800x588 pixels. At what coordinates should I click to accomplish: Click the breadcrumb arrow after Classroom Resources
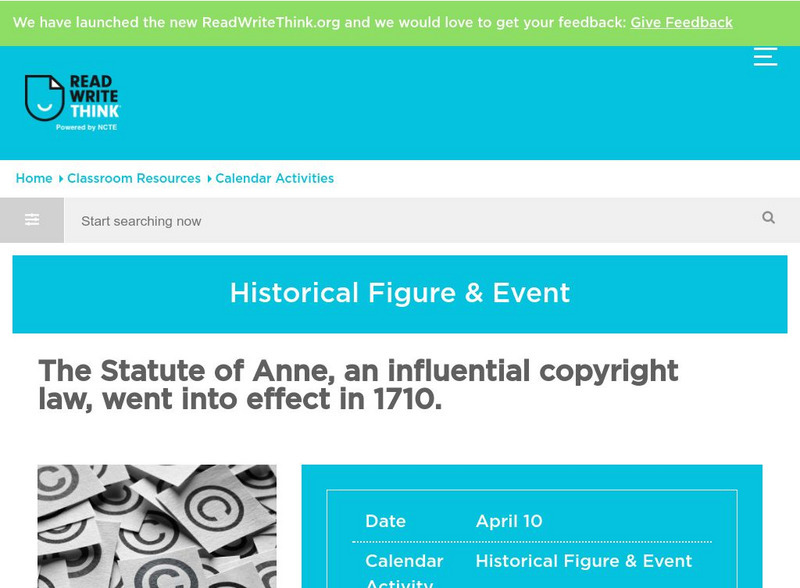208,179
